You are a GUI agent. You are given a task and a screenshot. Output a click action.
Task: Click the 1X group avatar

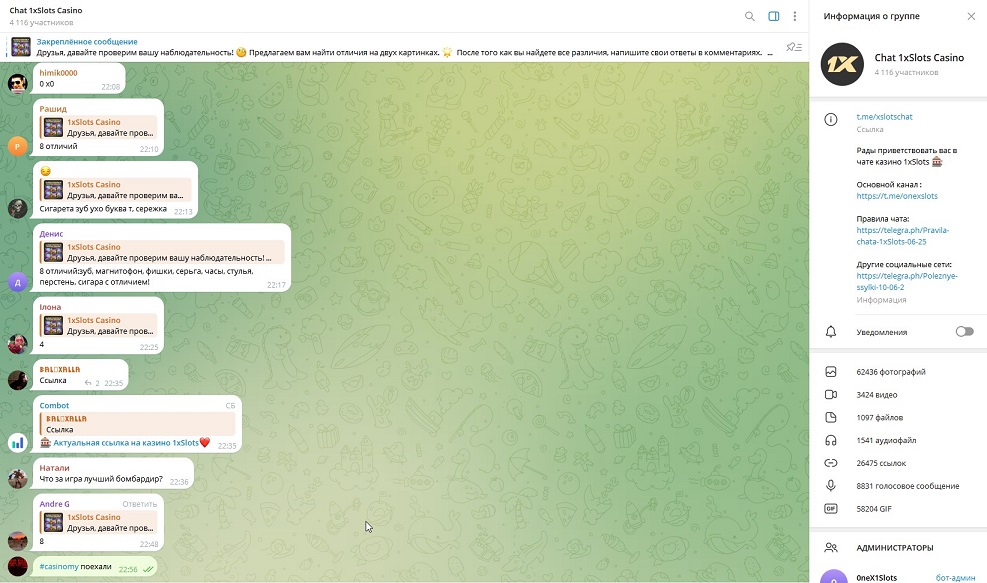click(842, 64)
